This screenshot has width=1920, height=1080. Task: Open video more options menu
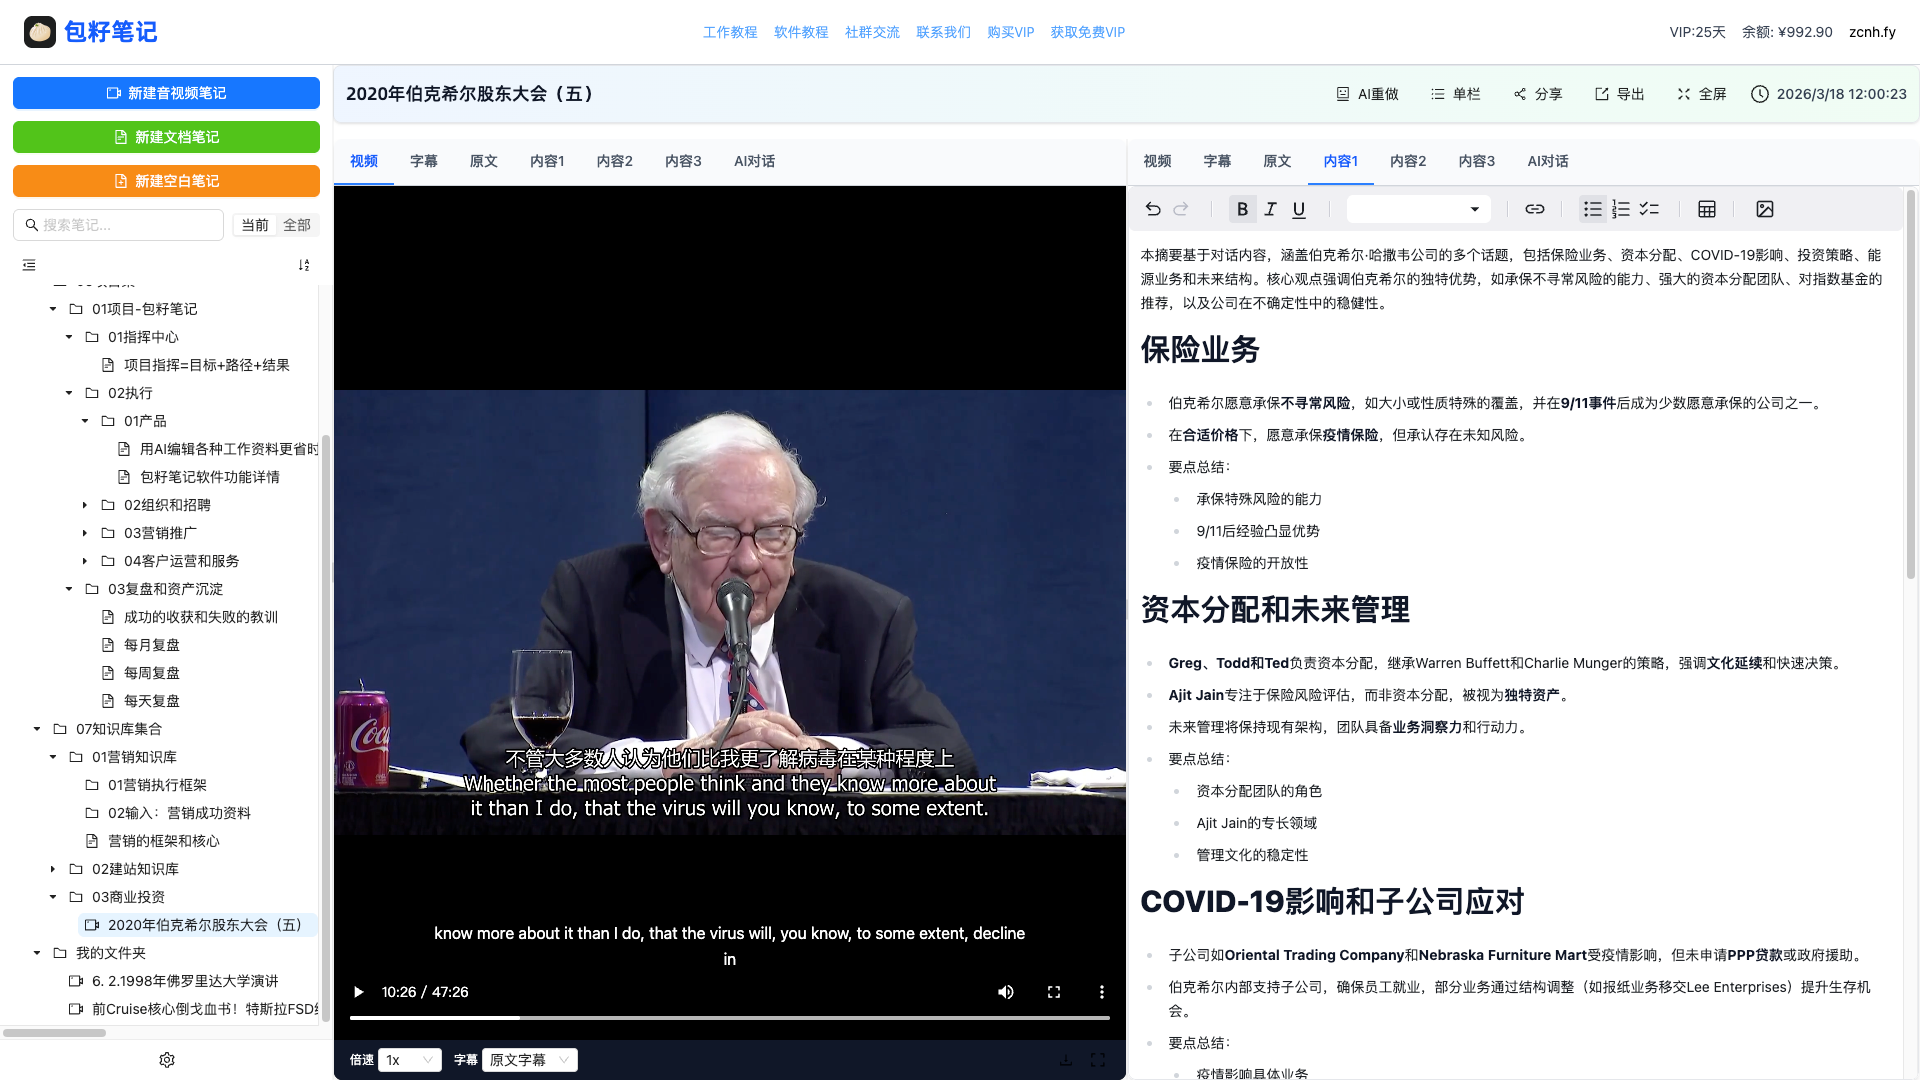1102,992
